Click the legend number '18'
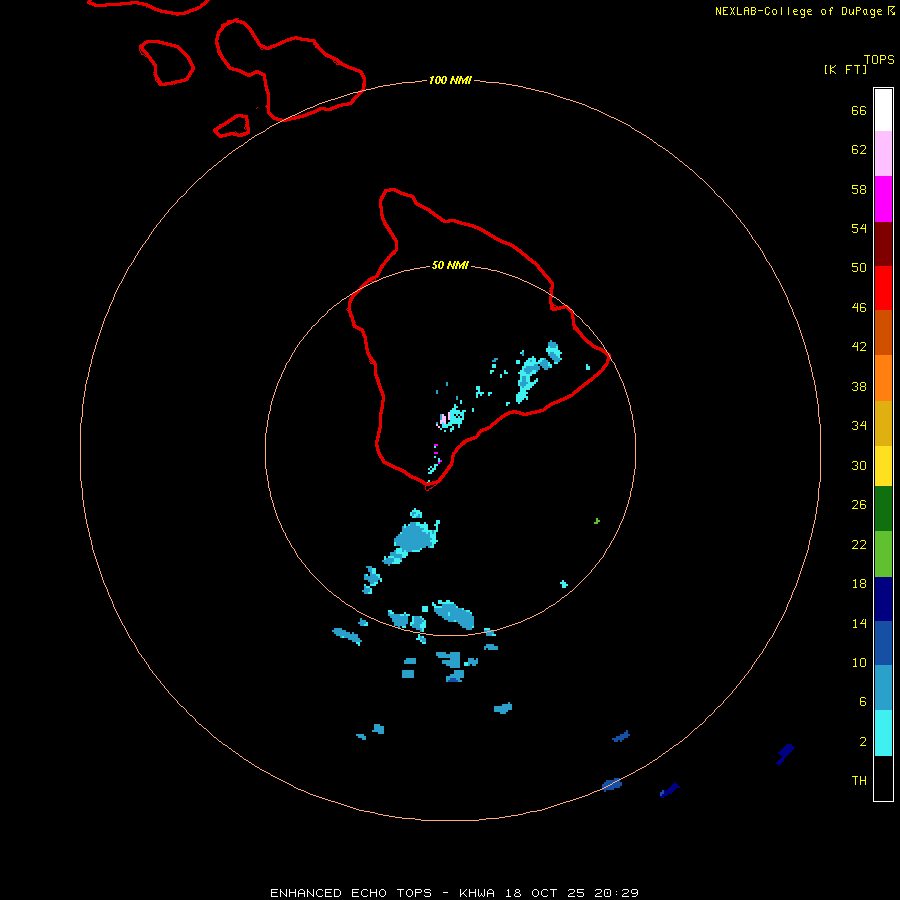 click(859, 584)
